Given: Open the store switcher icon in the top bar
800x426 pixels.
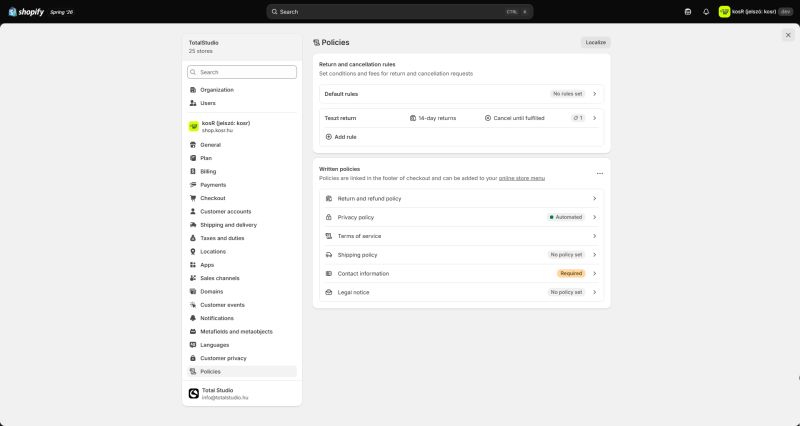Looking at the screenshot, I should coord(688,12).
